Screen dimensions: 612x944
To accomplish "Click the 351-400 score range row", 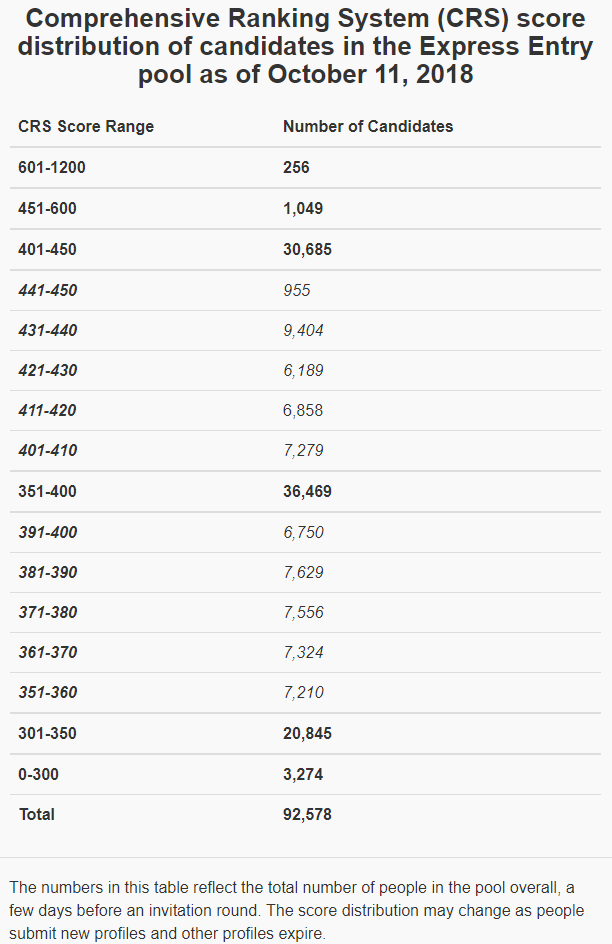I will point(47,492).
